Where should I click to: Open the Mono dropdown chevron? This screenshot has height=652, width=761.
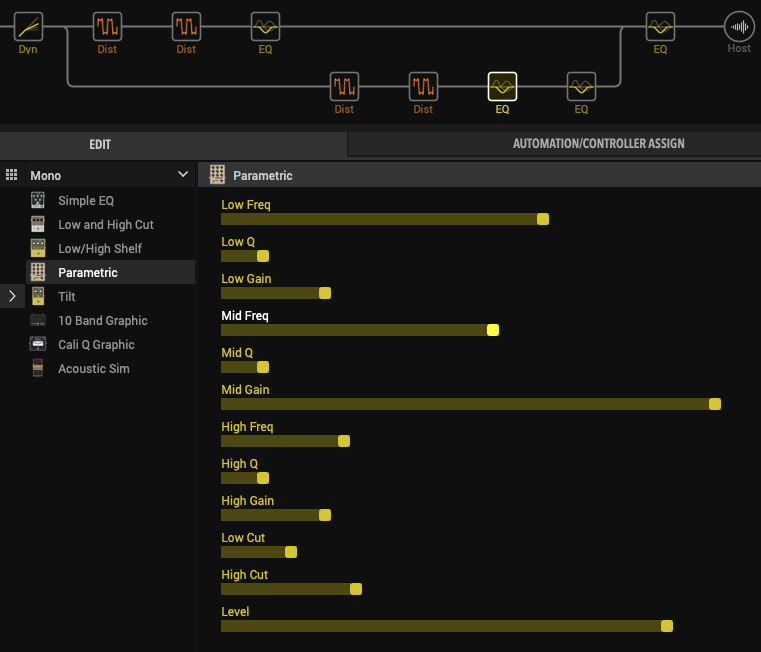pyautogui.click(x=182, y=175)
